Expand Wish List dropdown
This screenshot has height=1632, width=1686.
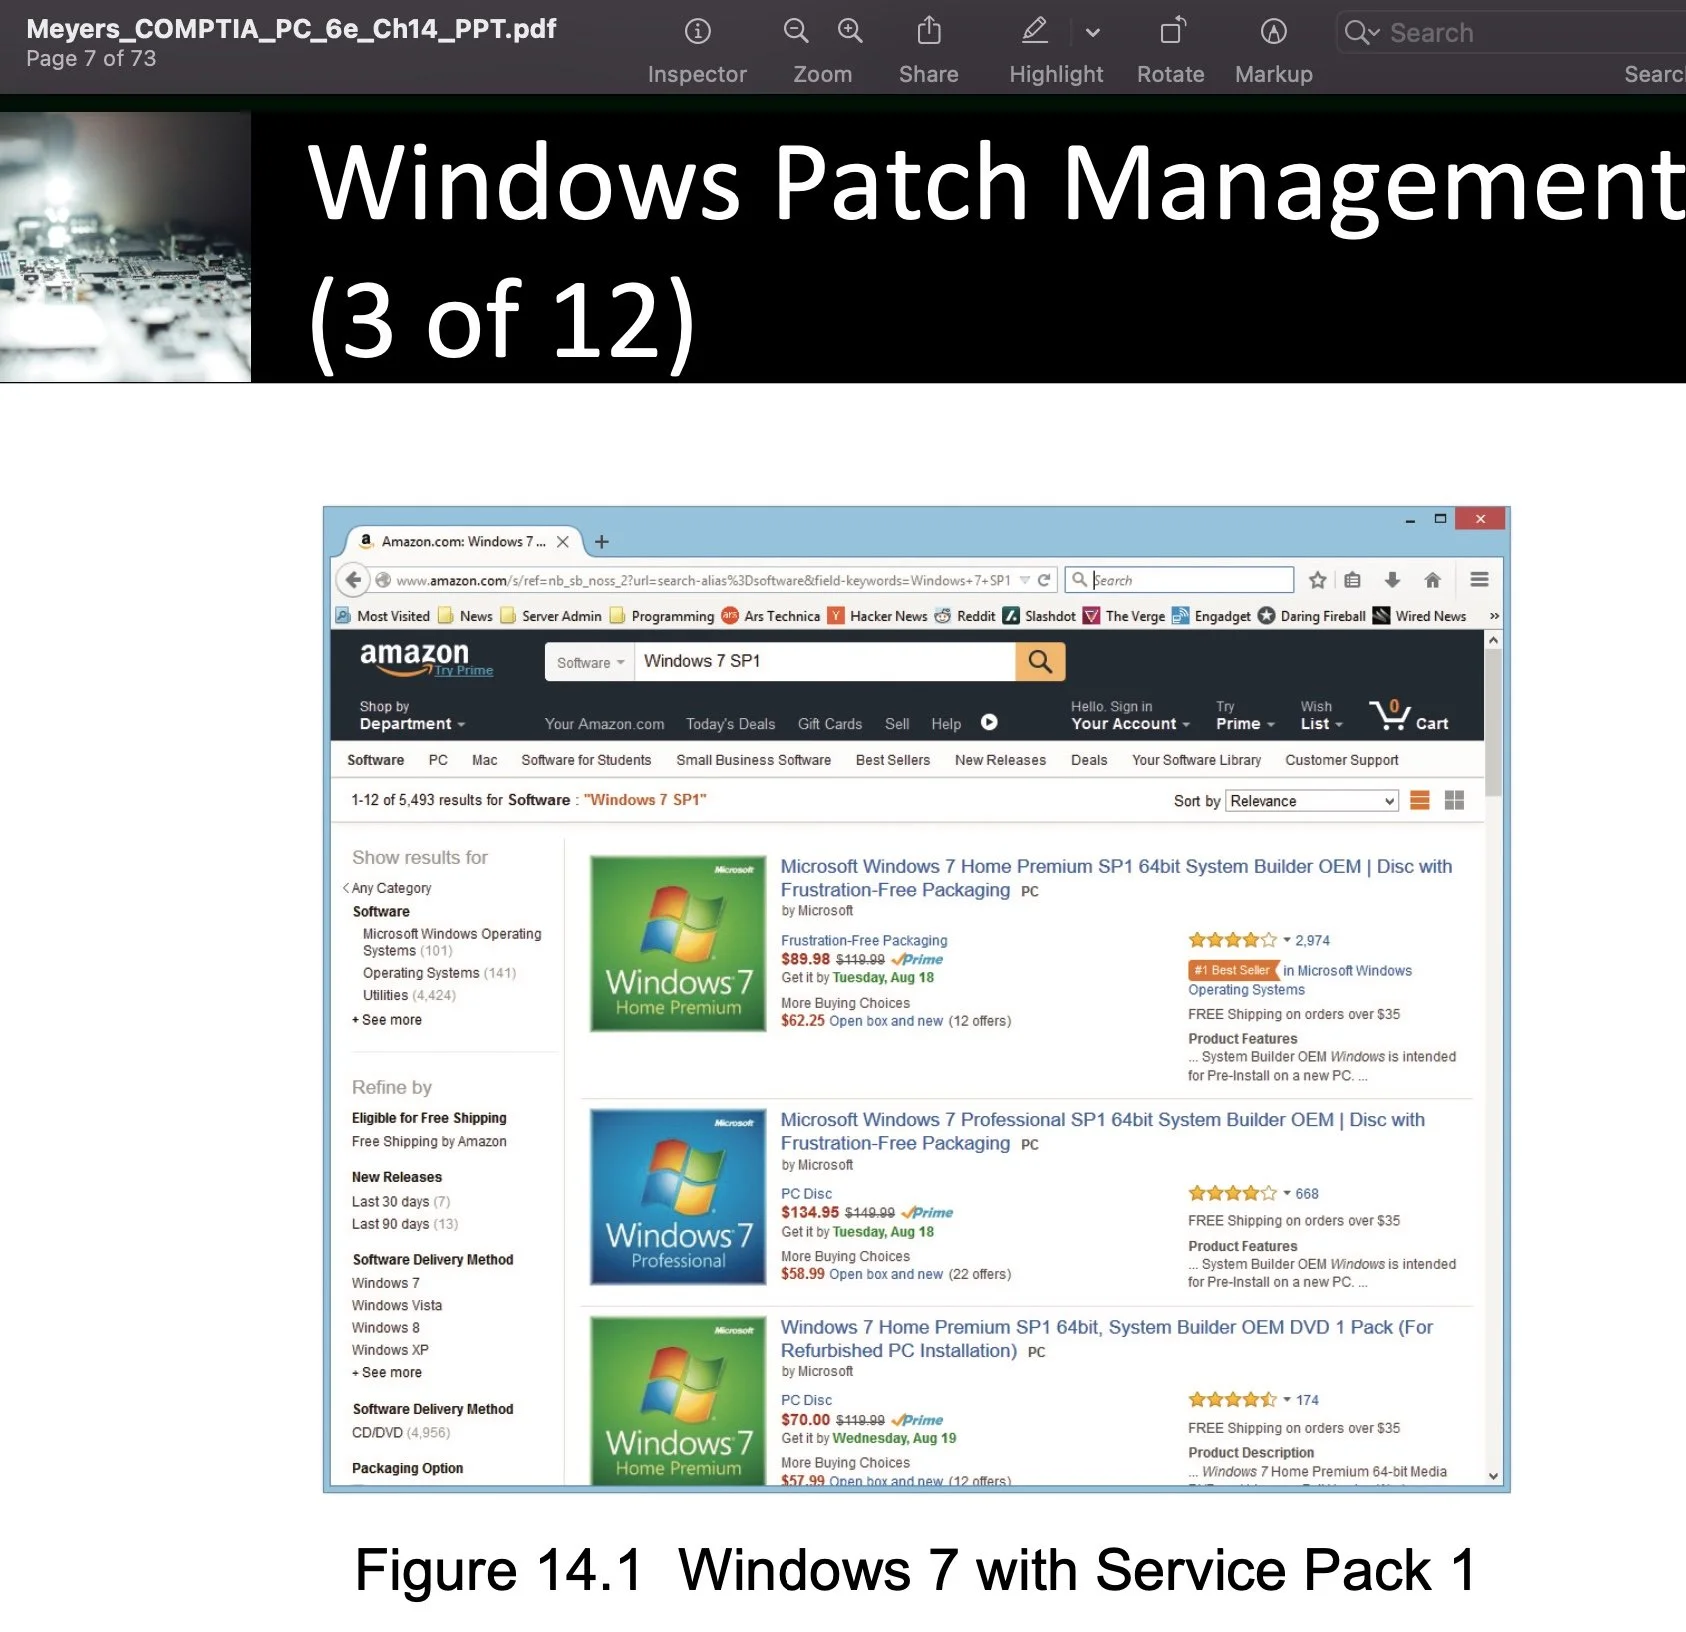pyautogui.click(x=1321, y=715)
